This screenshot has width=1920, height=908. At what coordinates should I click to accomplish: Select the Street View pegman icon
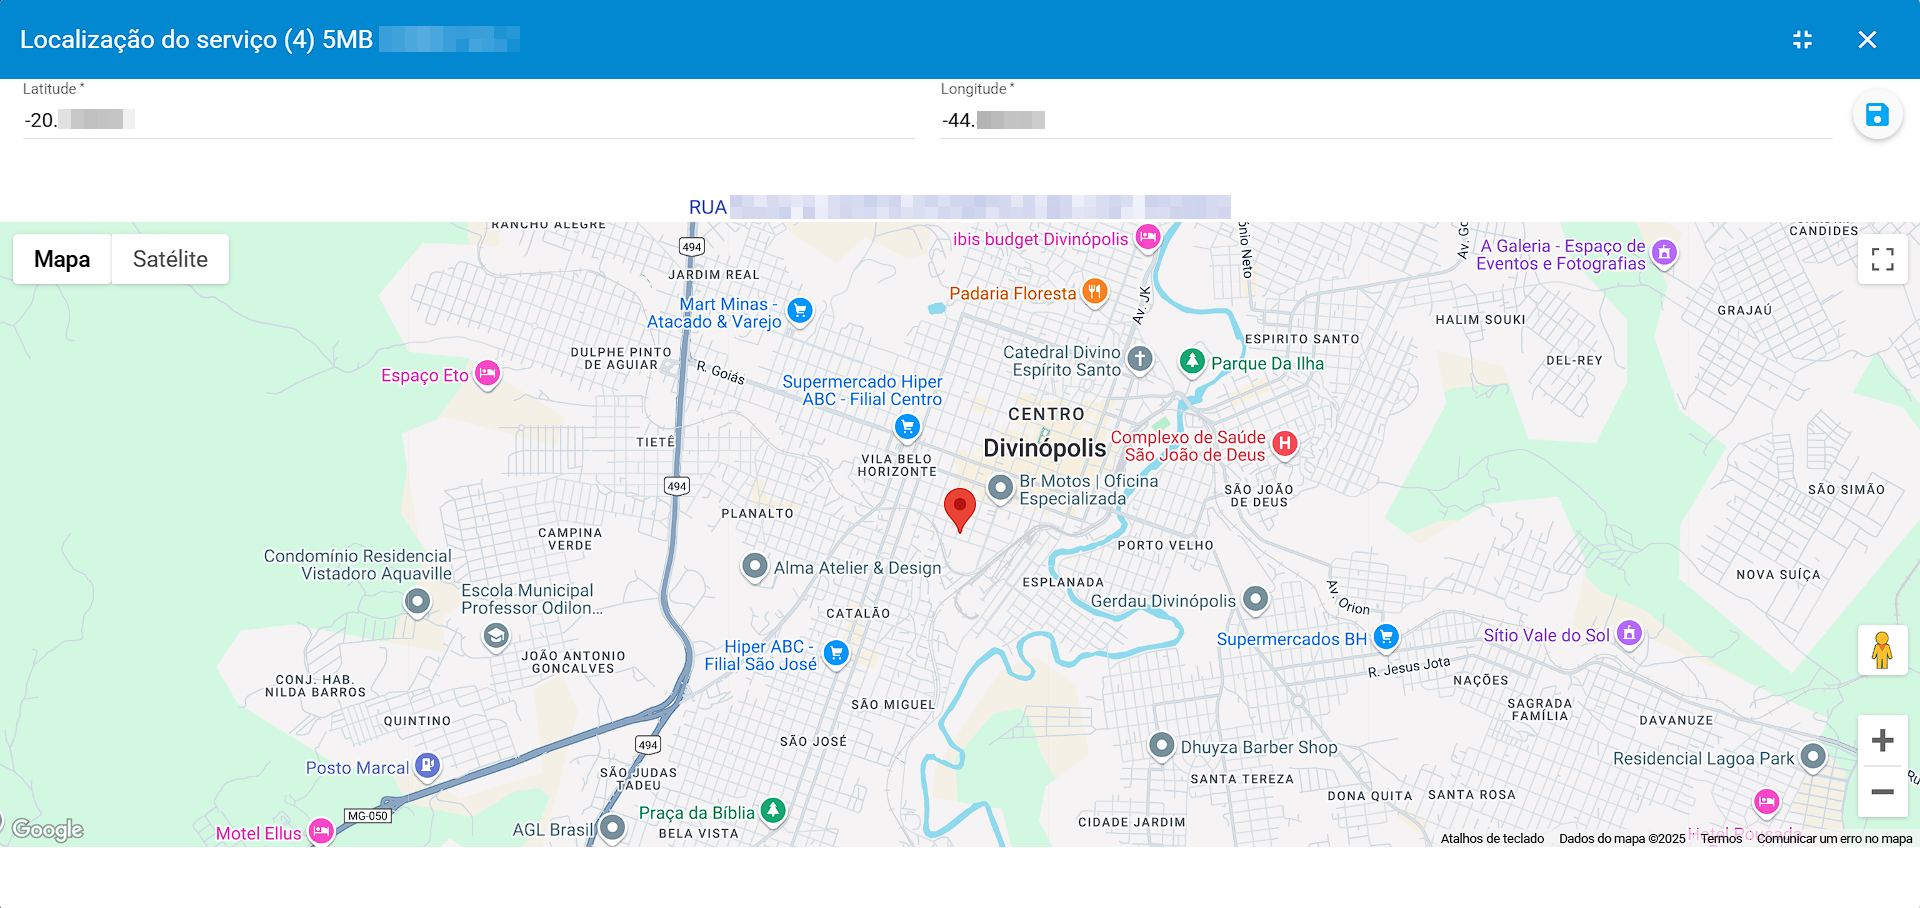click(x=1882, y=650)
